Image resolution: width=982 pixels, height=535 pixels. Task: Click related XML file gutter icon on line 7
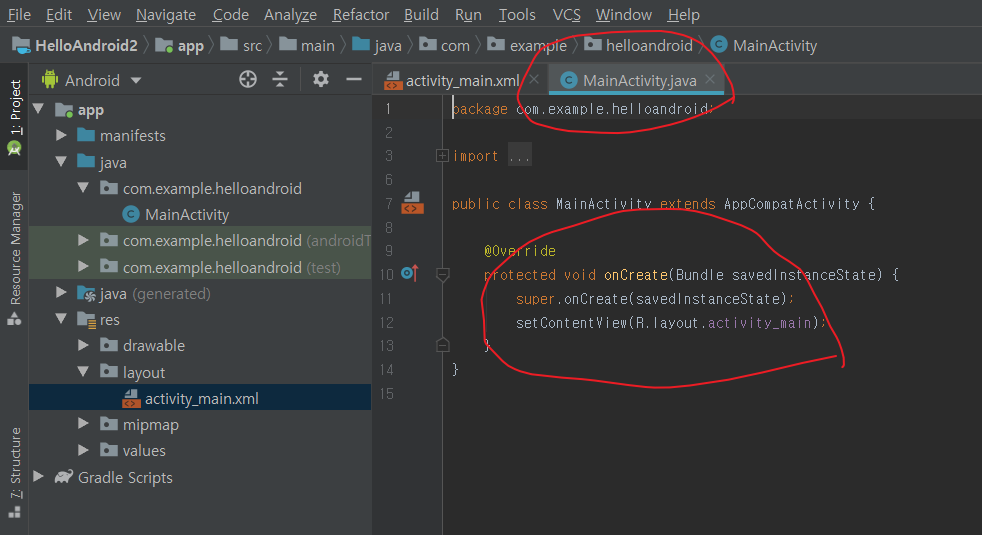tap(412, 203)
